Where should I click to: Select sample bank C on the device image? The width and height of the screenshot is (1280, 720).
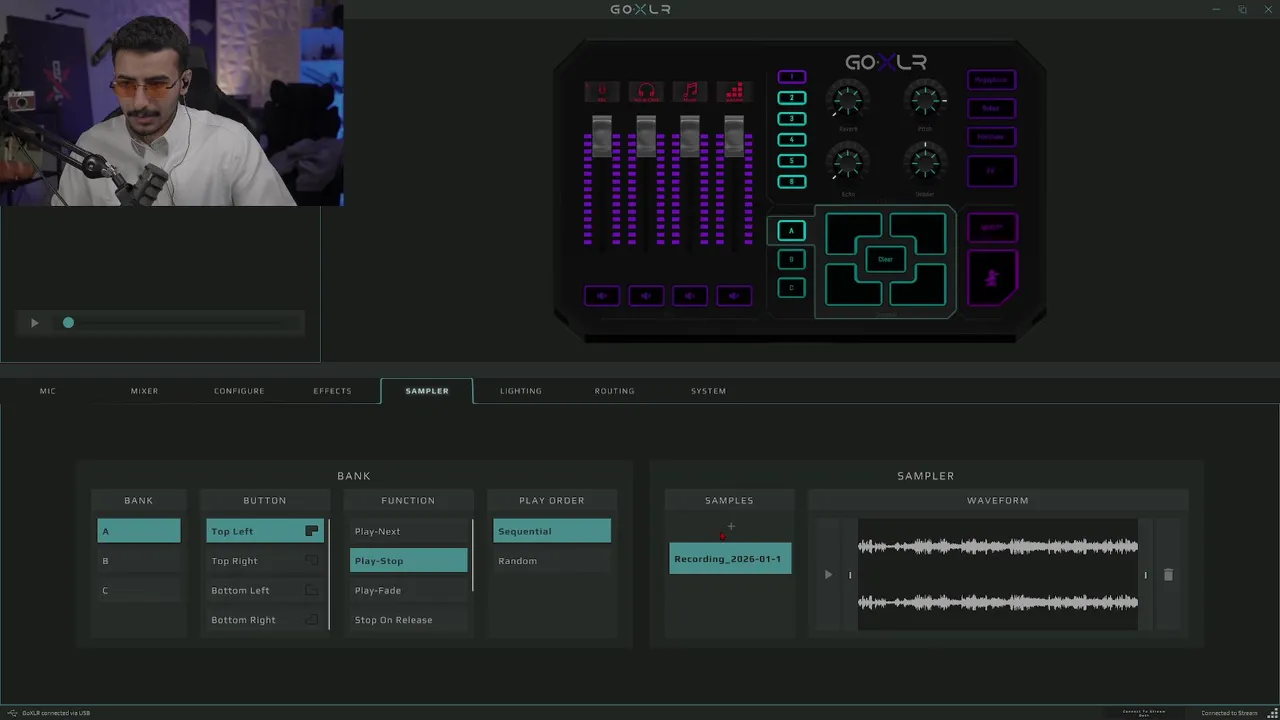tap(791, 287)
